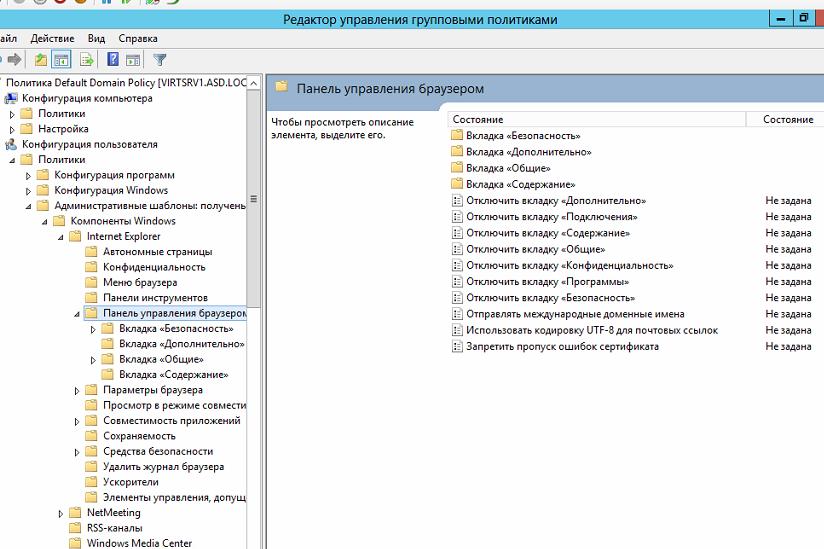Expand Вкладка «Общие» in the tree
The height and width of the screenshot is (549, 824).
(94, 360)
